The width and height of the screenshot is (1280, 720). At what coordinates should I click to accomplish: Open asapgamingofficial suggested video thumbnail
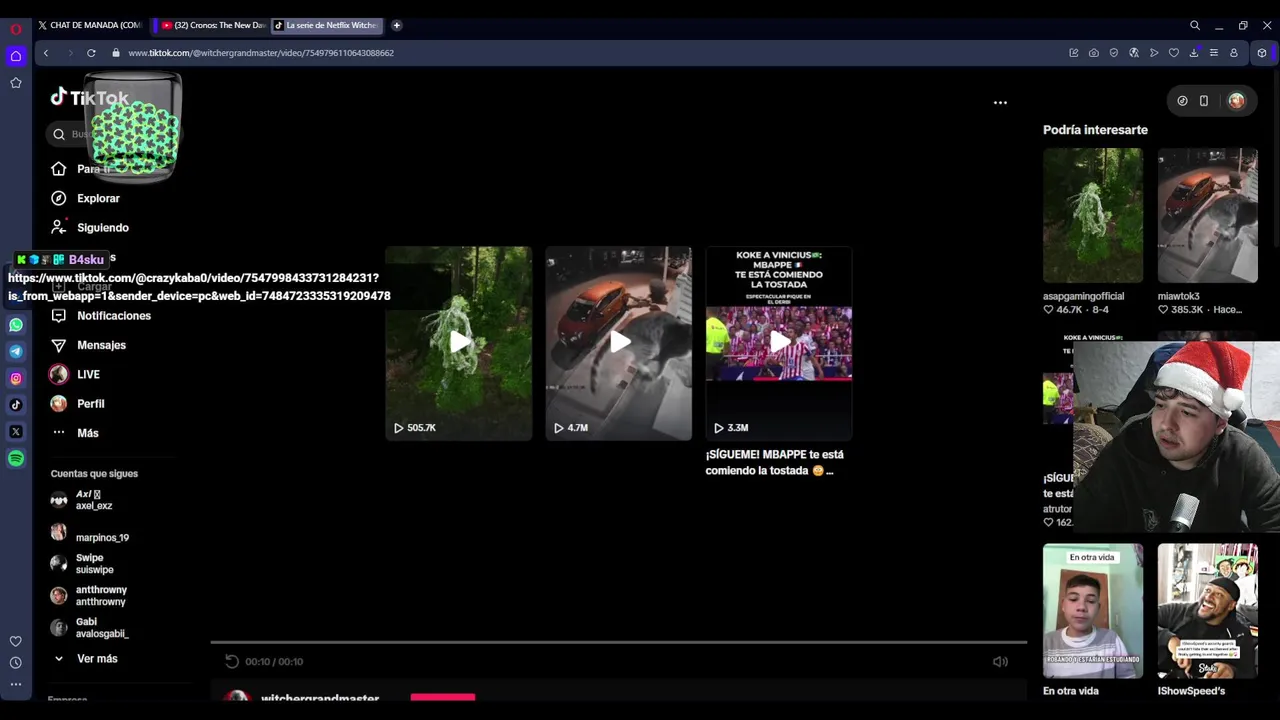[1093, 215]
